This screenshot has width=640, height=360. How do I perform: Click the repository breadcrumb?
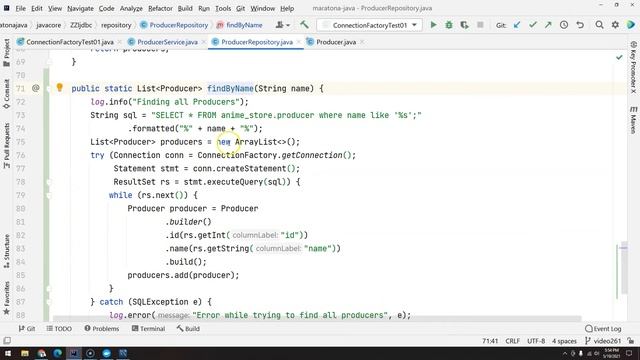(116, 25)
